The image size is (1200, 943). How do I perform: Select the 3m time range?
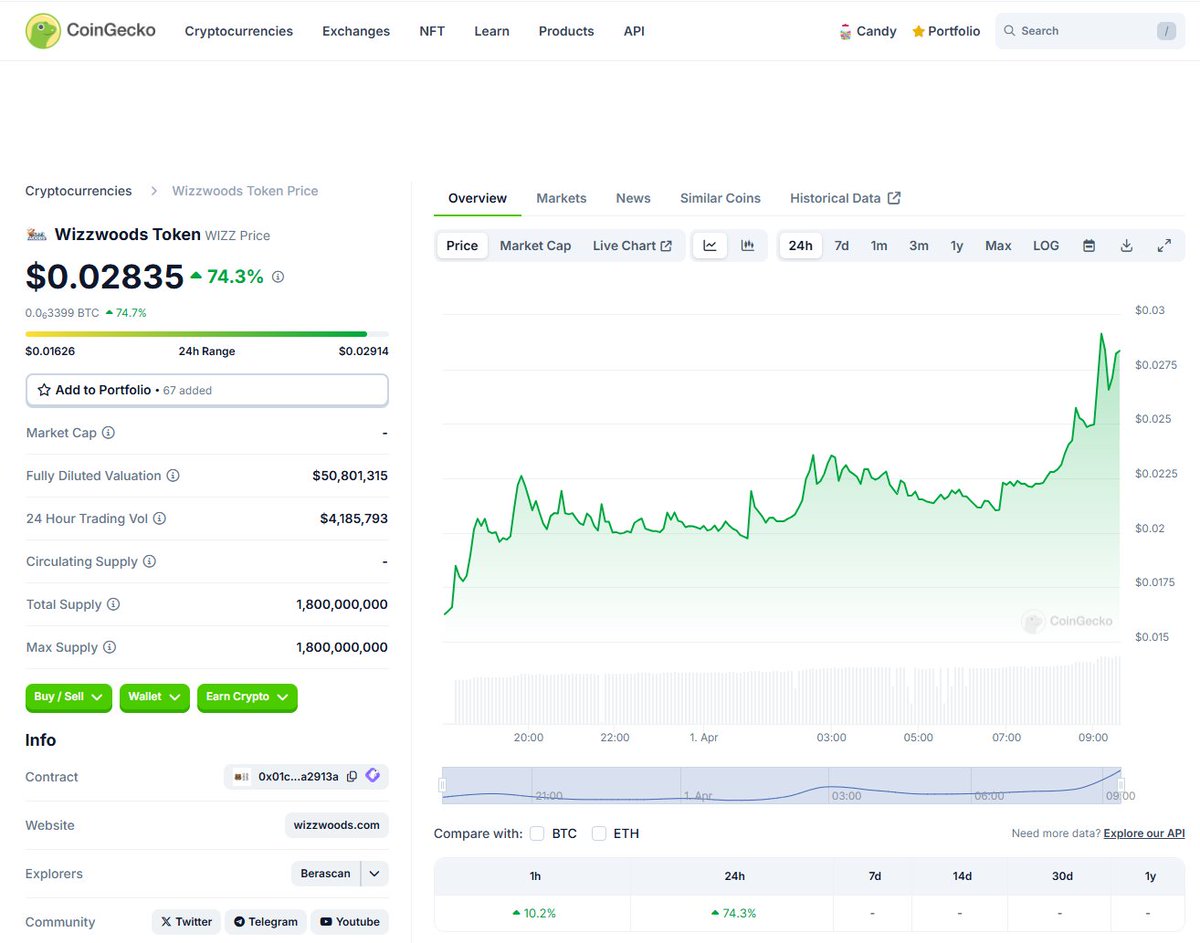coord(918,245)
